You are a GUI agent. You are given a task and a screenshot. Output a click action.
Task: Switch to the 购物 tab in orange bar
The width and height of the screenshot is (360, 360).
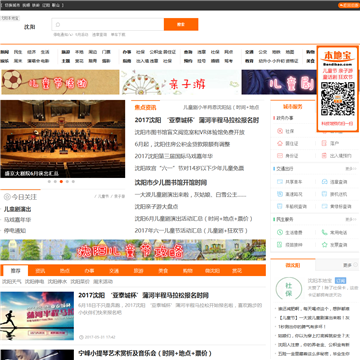[188, 271]
